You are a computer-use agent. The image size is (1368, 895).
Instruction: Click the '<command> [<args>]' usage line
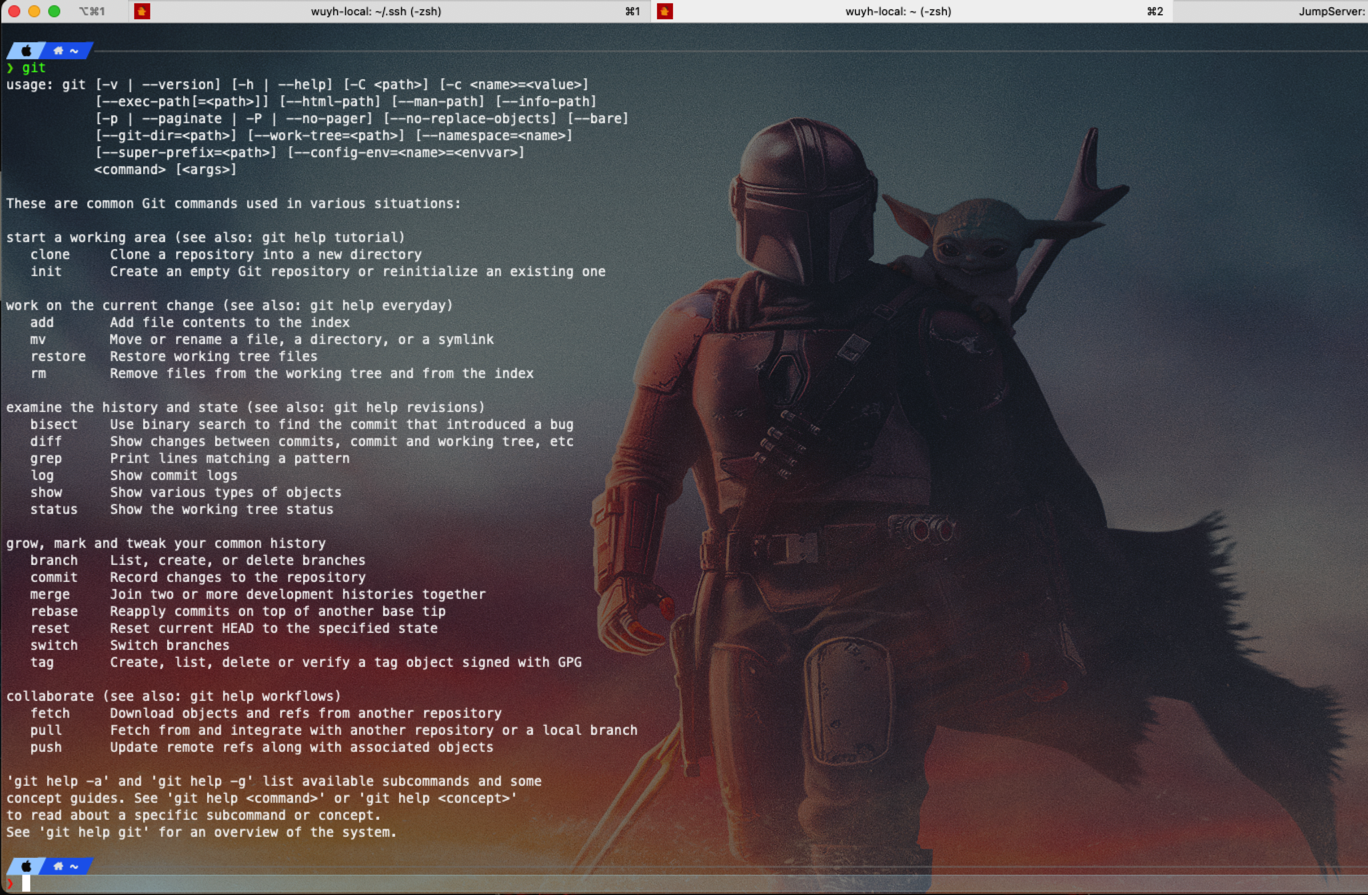tap(166, 170)
